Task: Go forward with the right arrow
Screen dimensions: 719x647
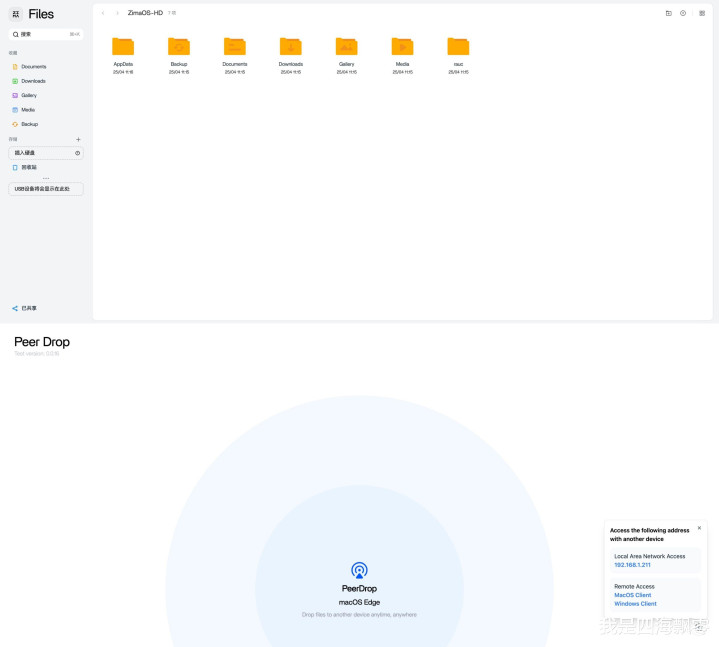Action: 117,13
